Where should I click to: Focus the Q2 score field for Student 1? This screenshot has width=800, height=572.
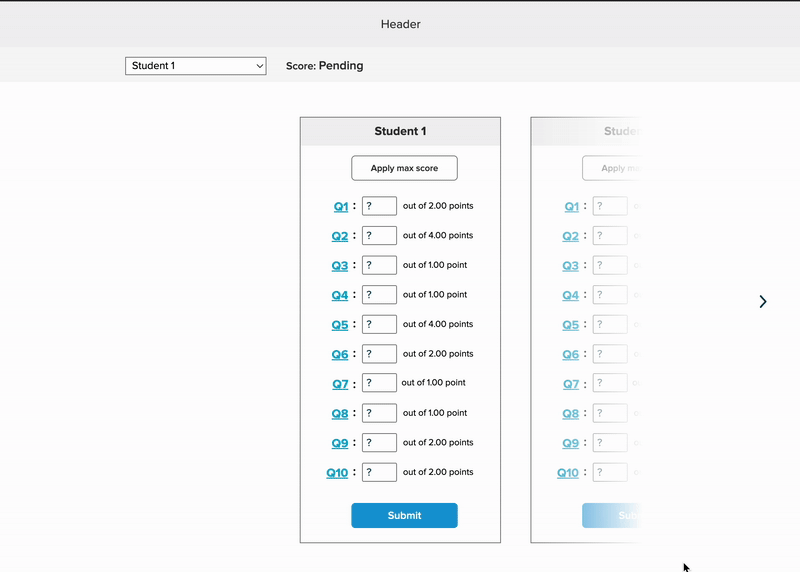point(379,236)
